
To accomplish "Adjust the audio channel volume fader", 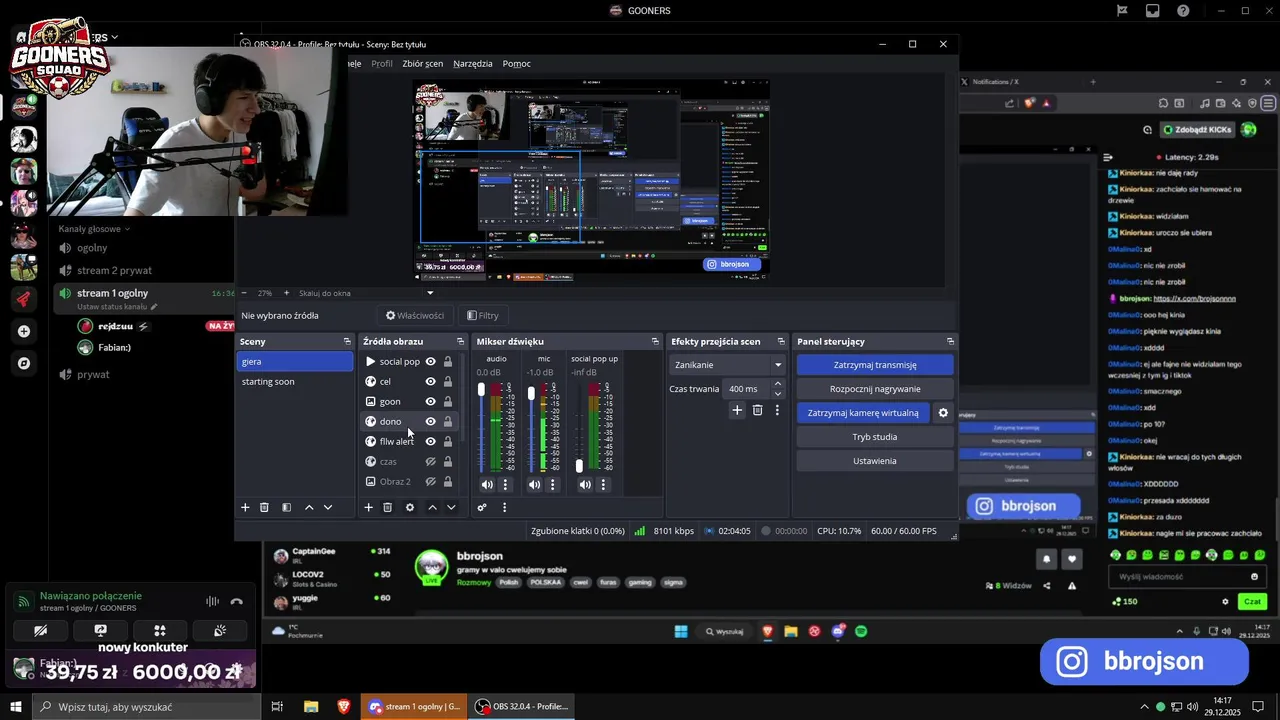I will (481, 389).
